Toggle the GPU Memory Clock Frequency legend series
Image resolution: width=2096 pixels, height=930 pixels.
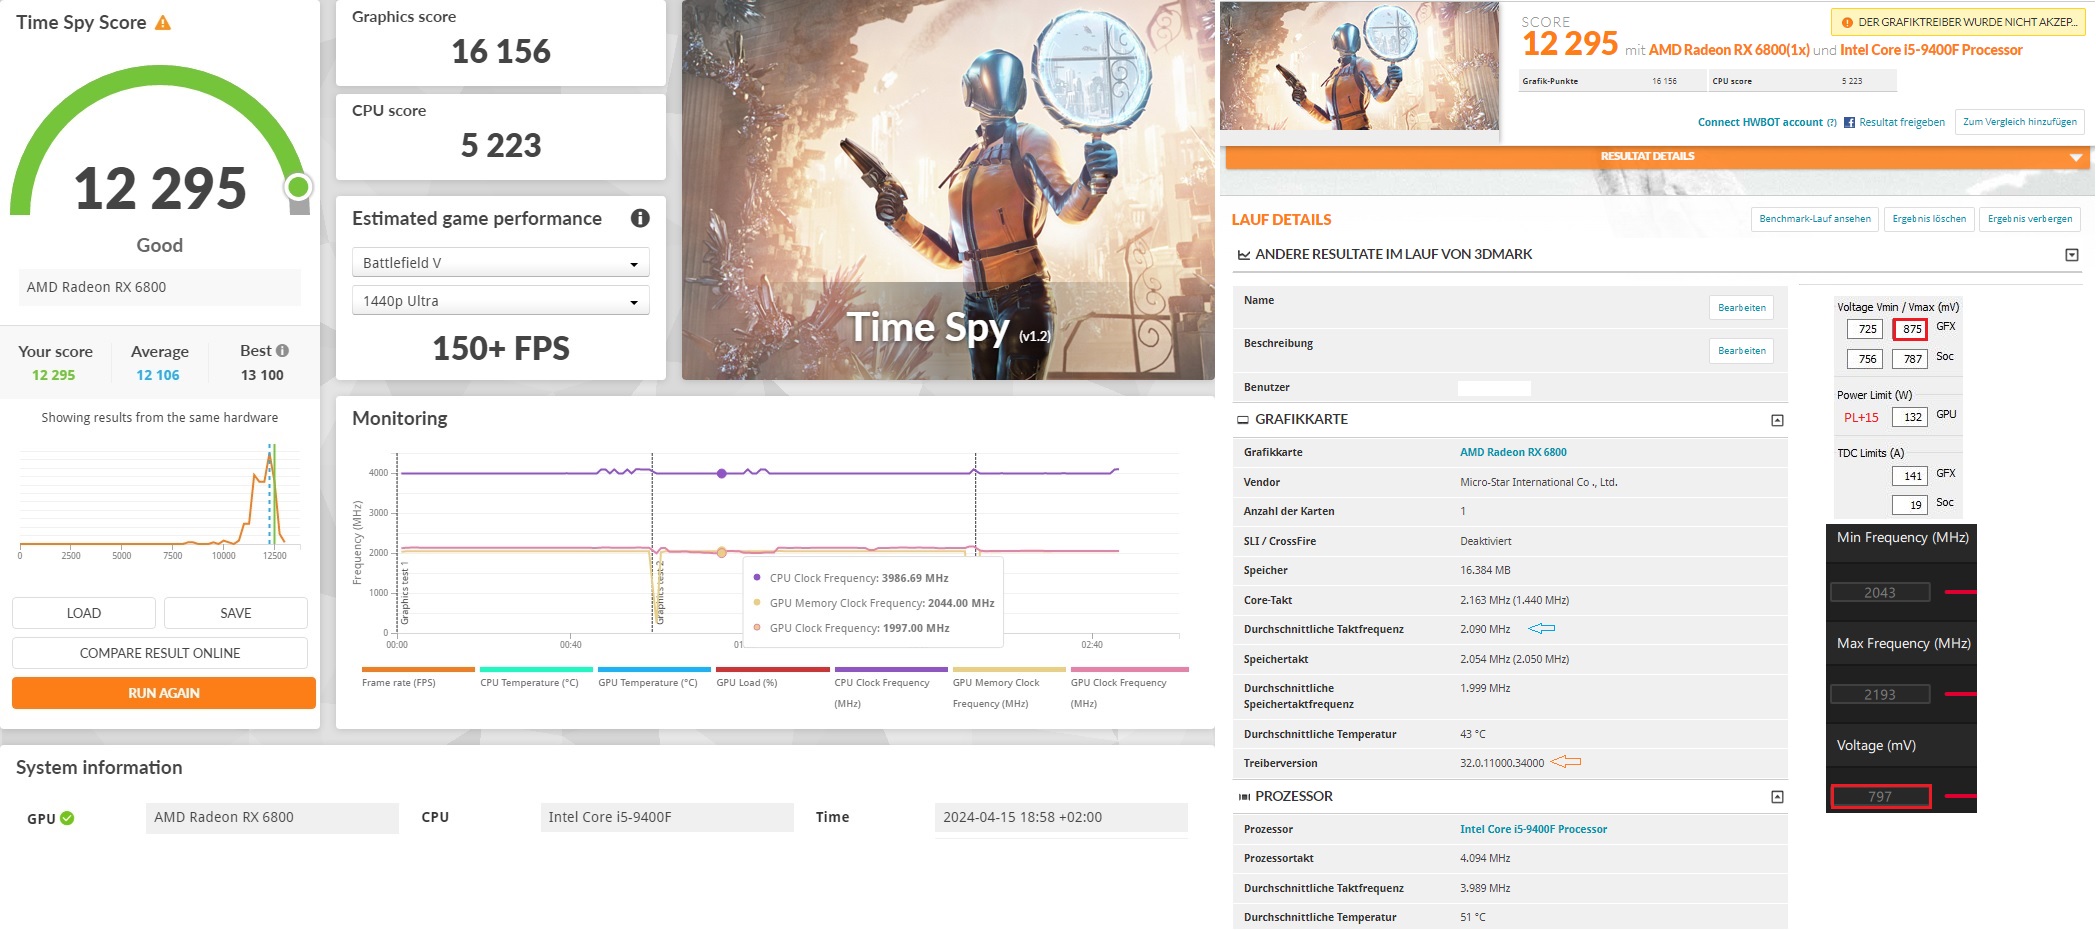(1008, 687)
